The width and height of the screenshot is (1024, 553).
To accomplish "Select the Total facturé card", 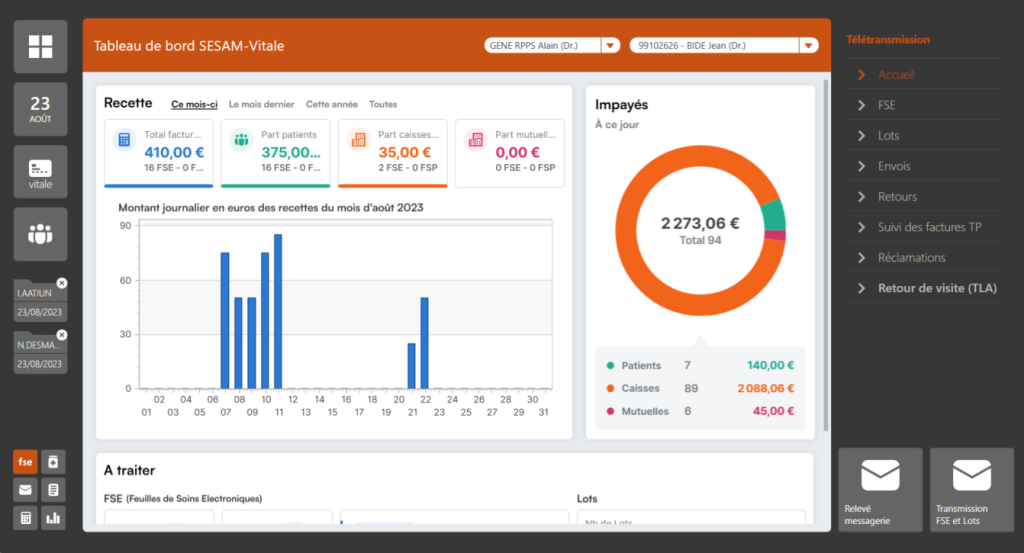I will [159, 152].
